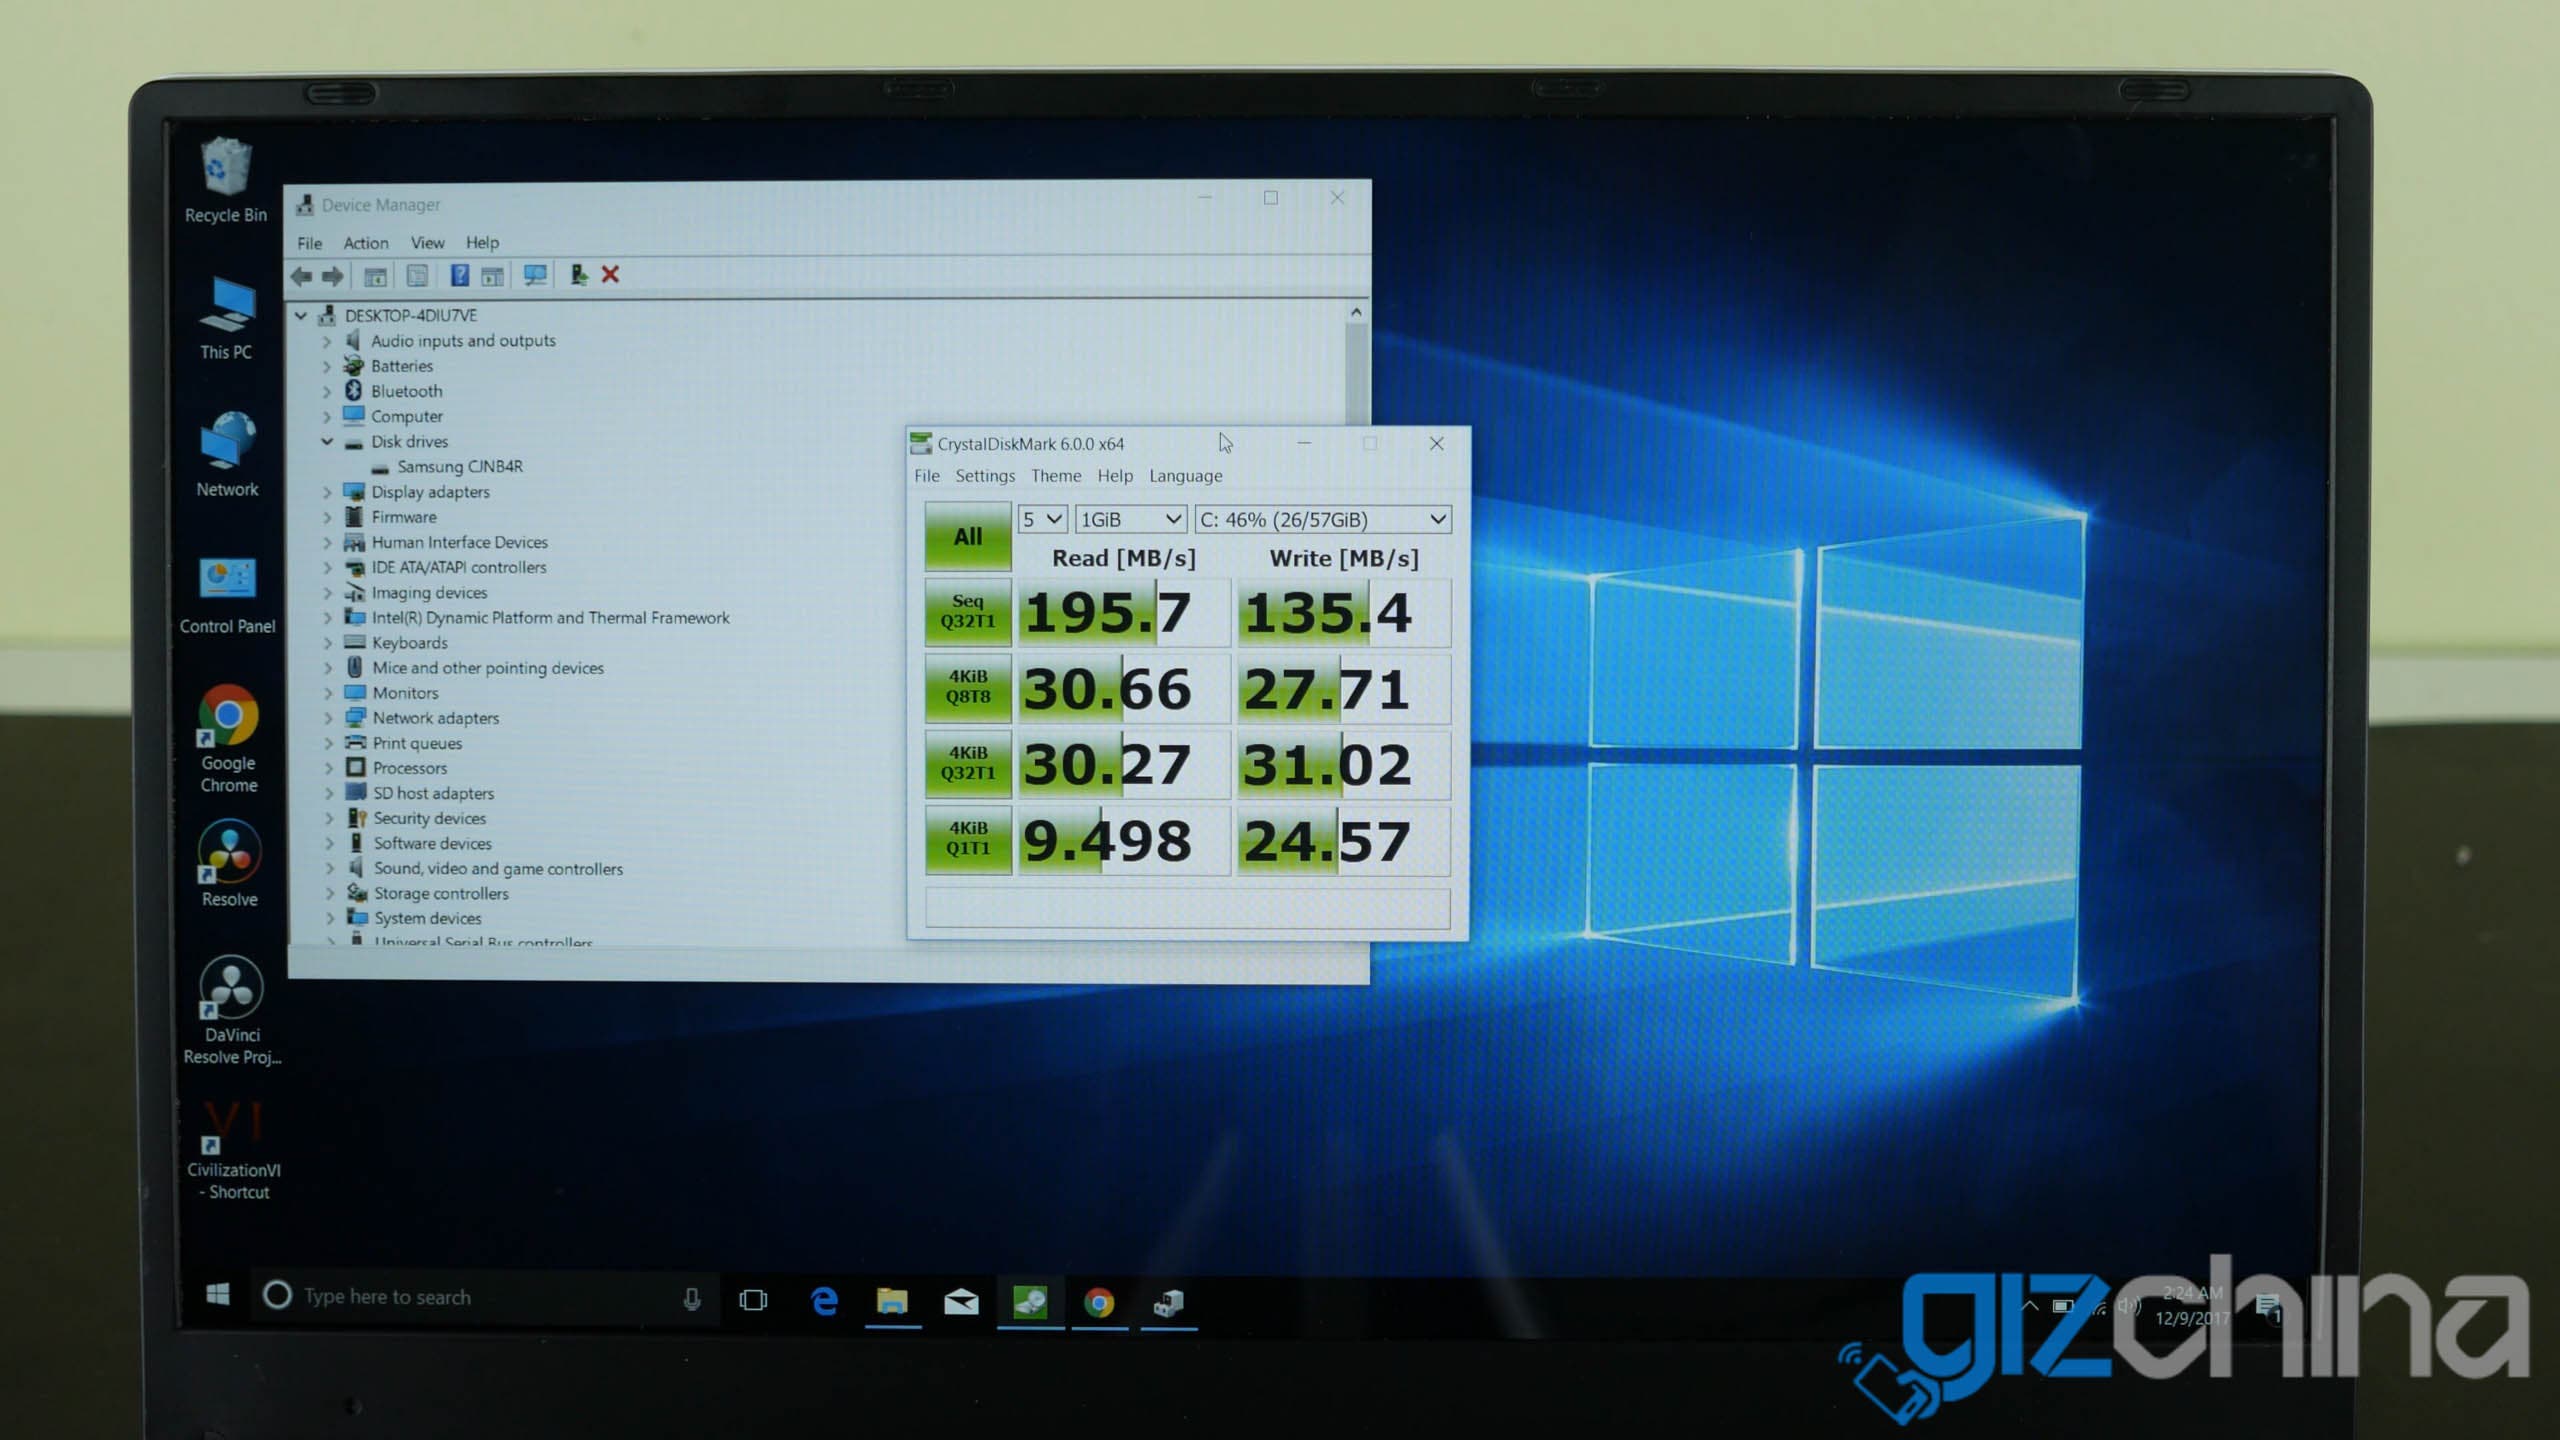Select the Security devices tree item

click(429, 818)
